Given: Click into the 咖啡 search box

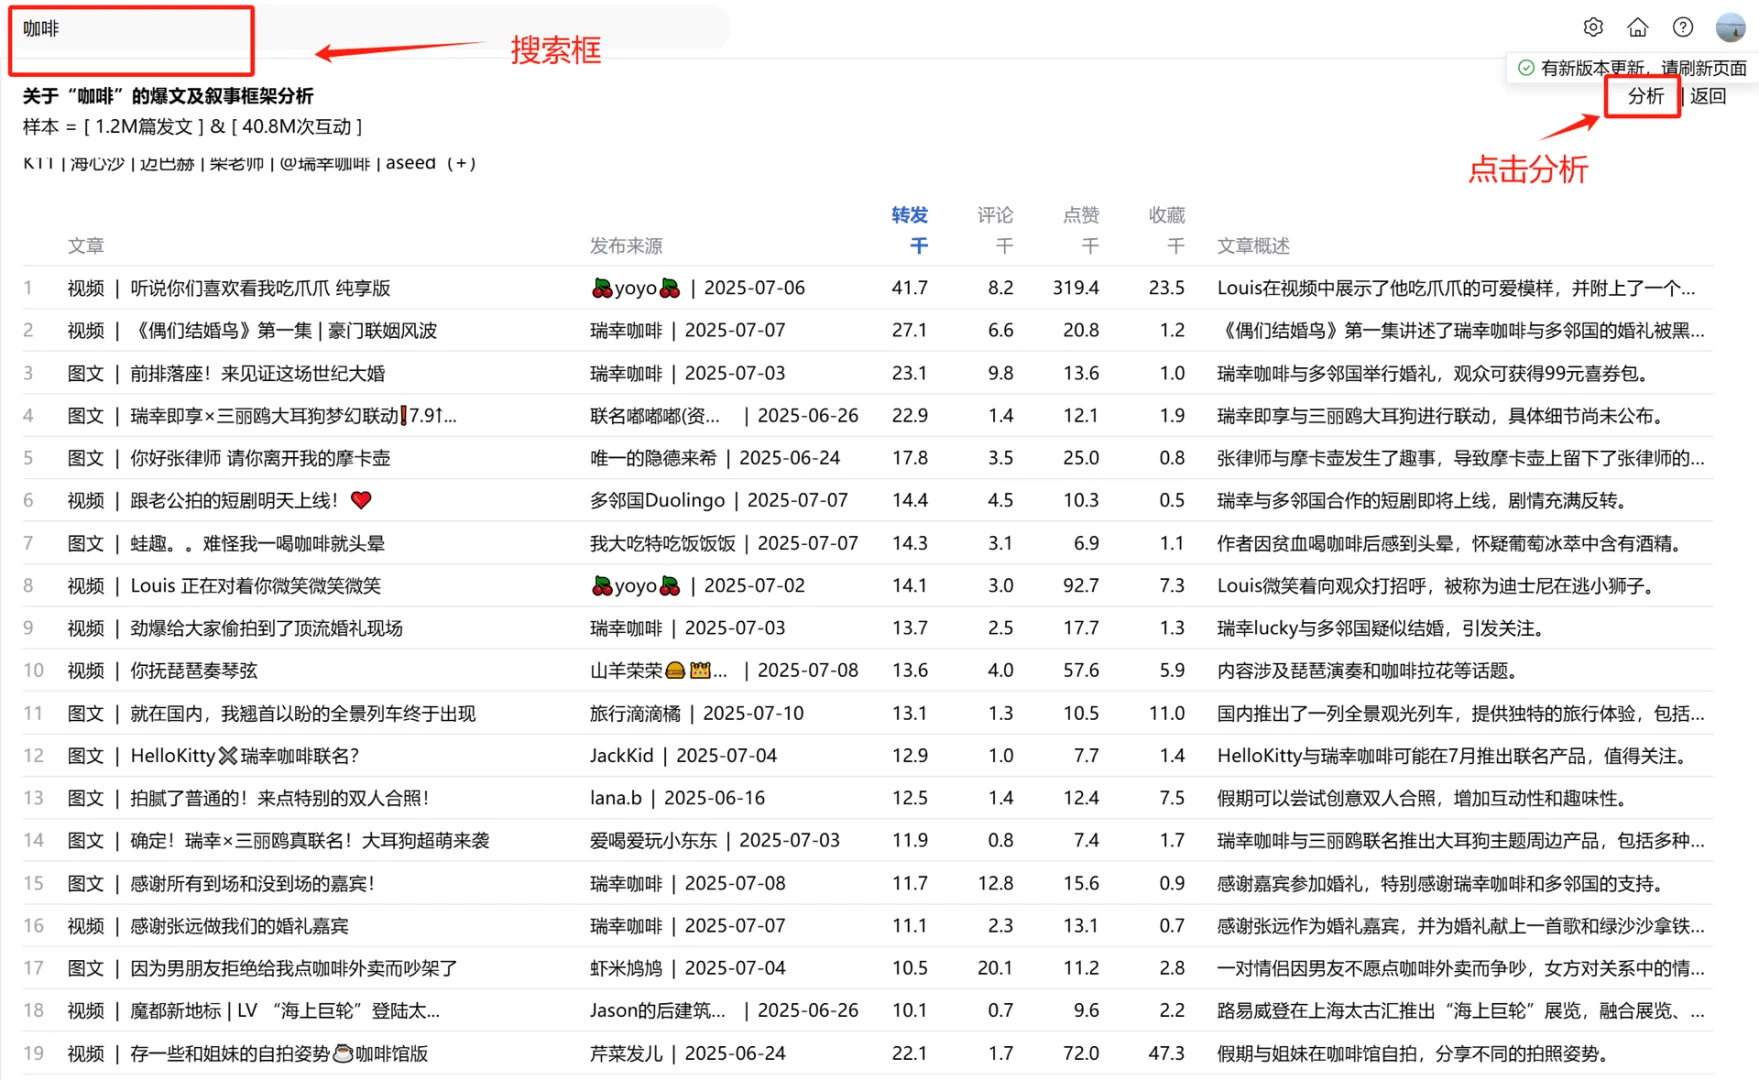Looking at the screenshot, I should [x=130, y=29].
